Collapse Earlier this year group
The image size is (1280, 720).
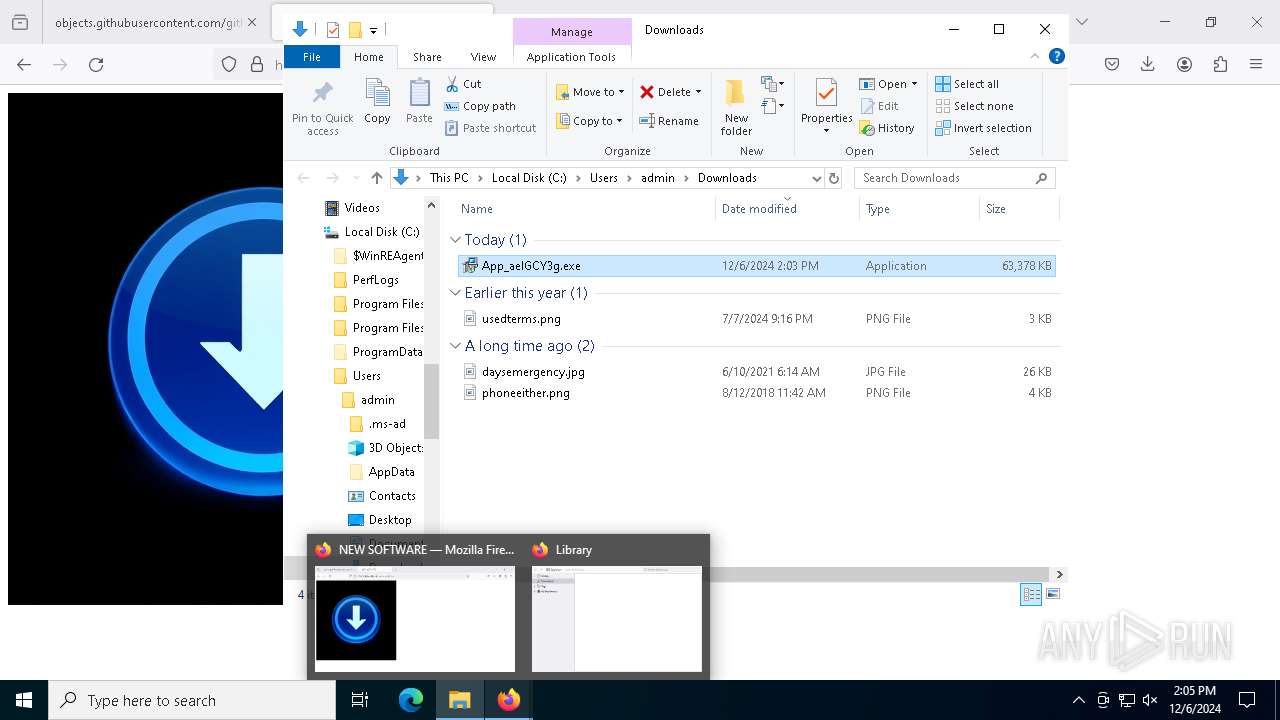point(456,293)
